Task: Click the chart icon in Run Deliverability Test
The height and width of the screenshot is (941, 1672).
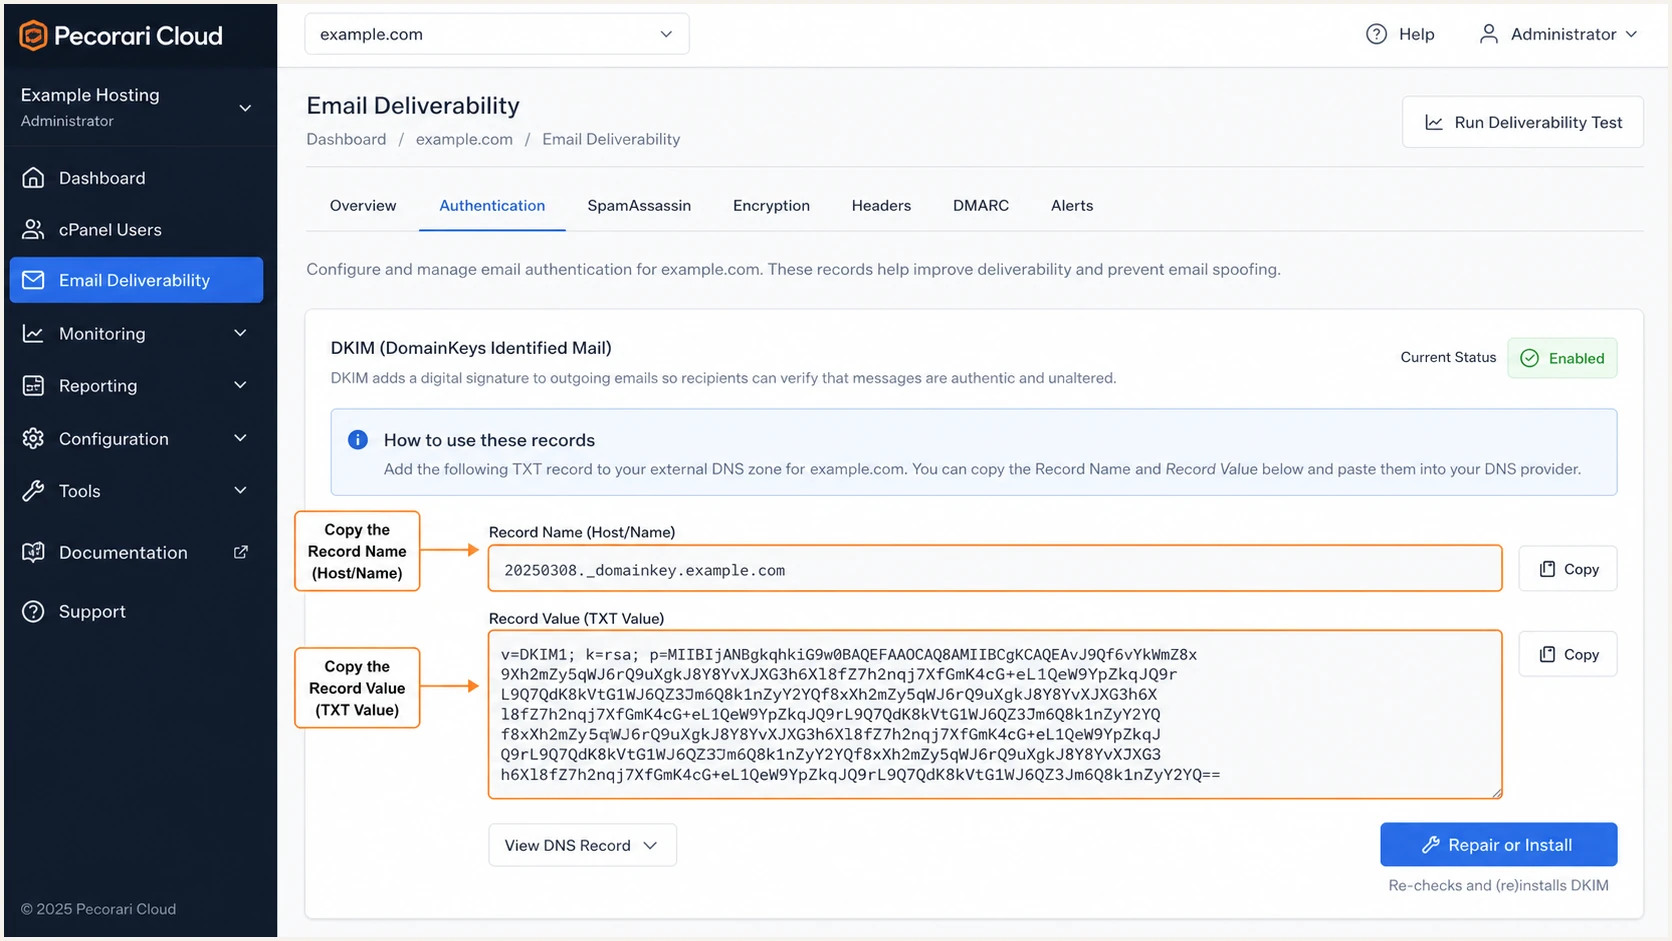Action: click(x=1433, y=122)
